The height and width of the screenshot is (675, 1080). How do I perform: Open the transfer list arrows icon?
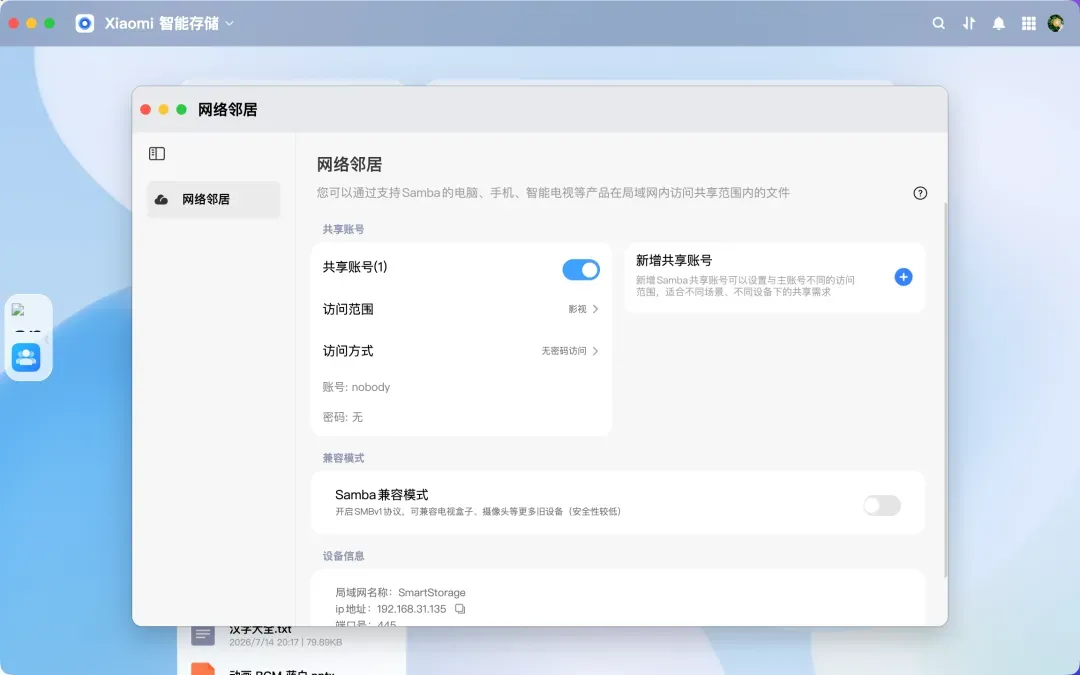click(968, 23)
